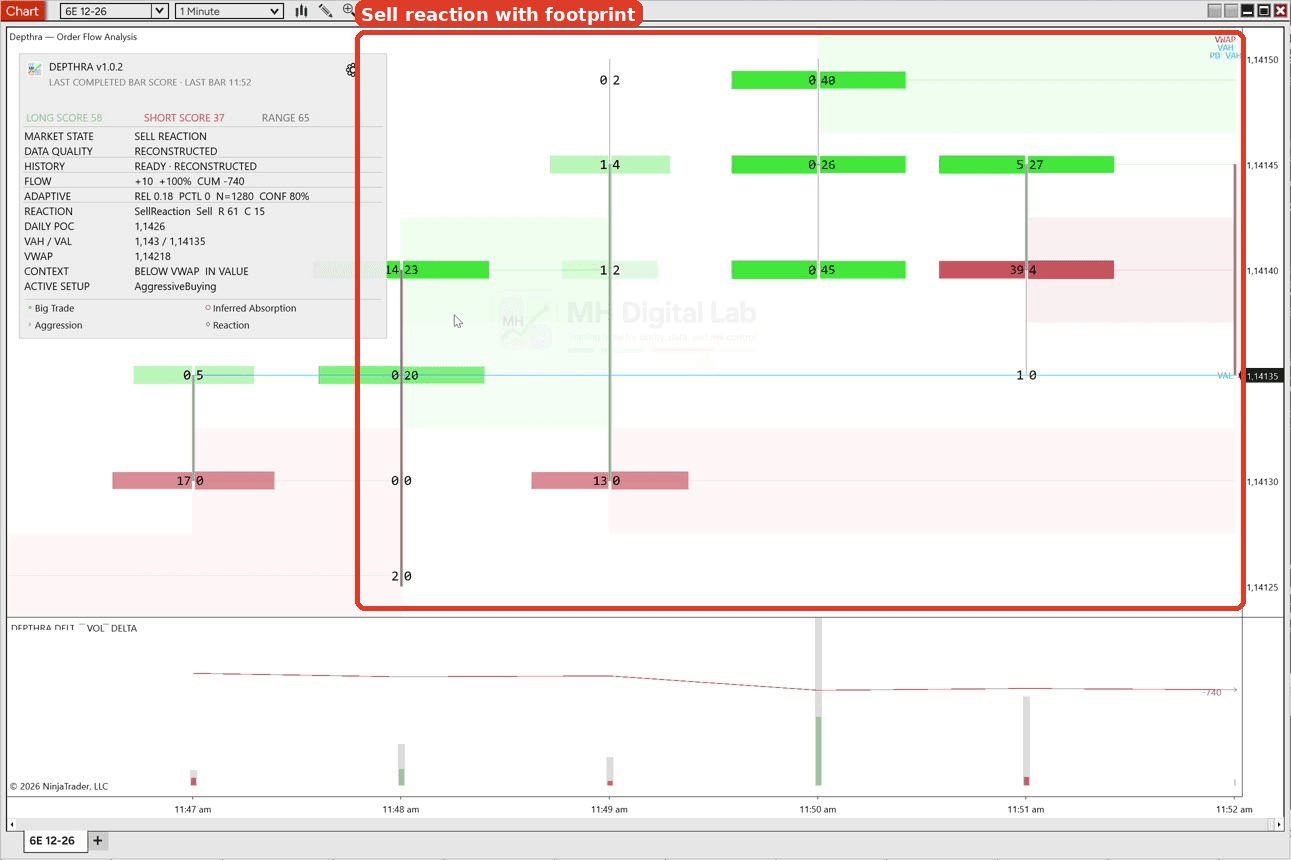Screen dimensions: 1291x860
Task: Click the FLOW value +10 +100% CUM -740
Action: (190, 182)
